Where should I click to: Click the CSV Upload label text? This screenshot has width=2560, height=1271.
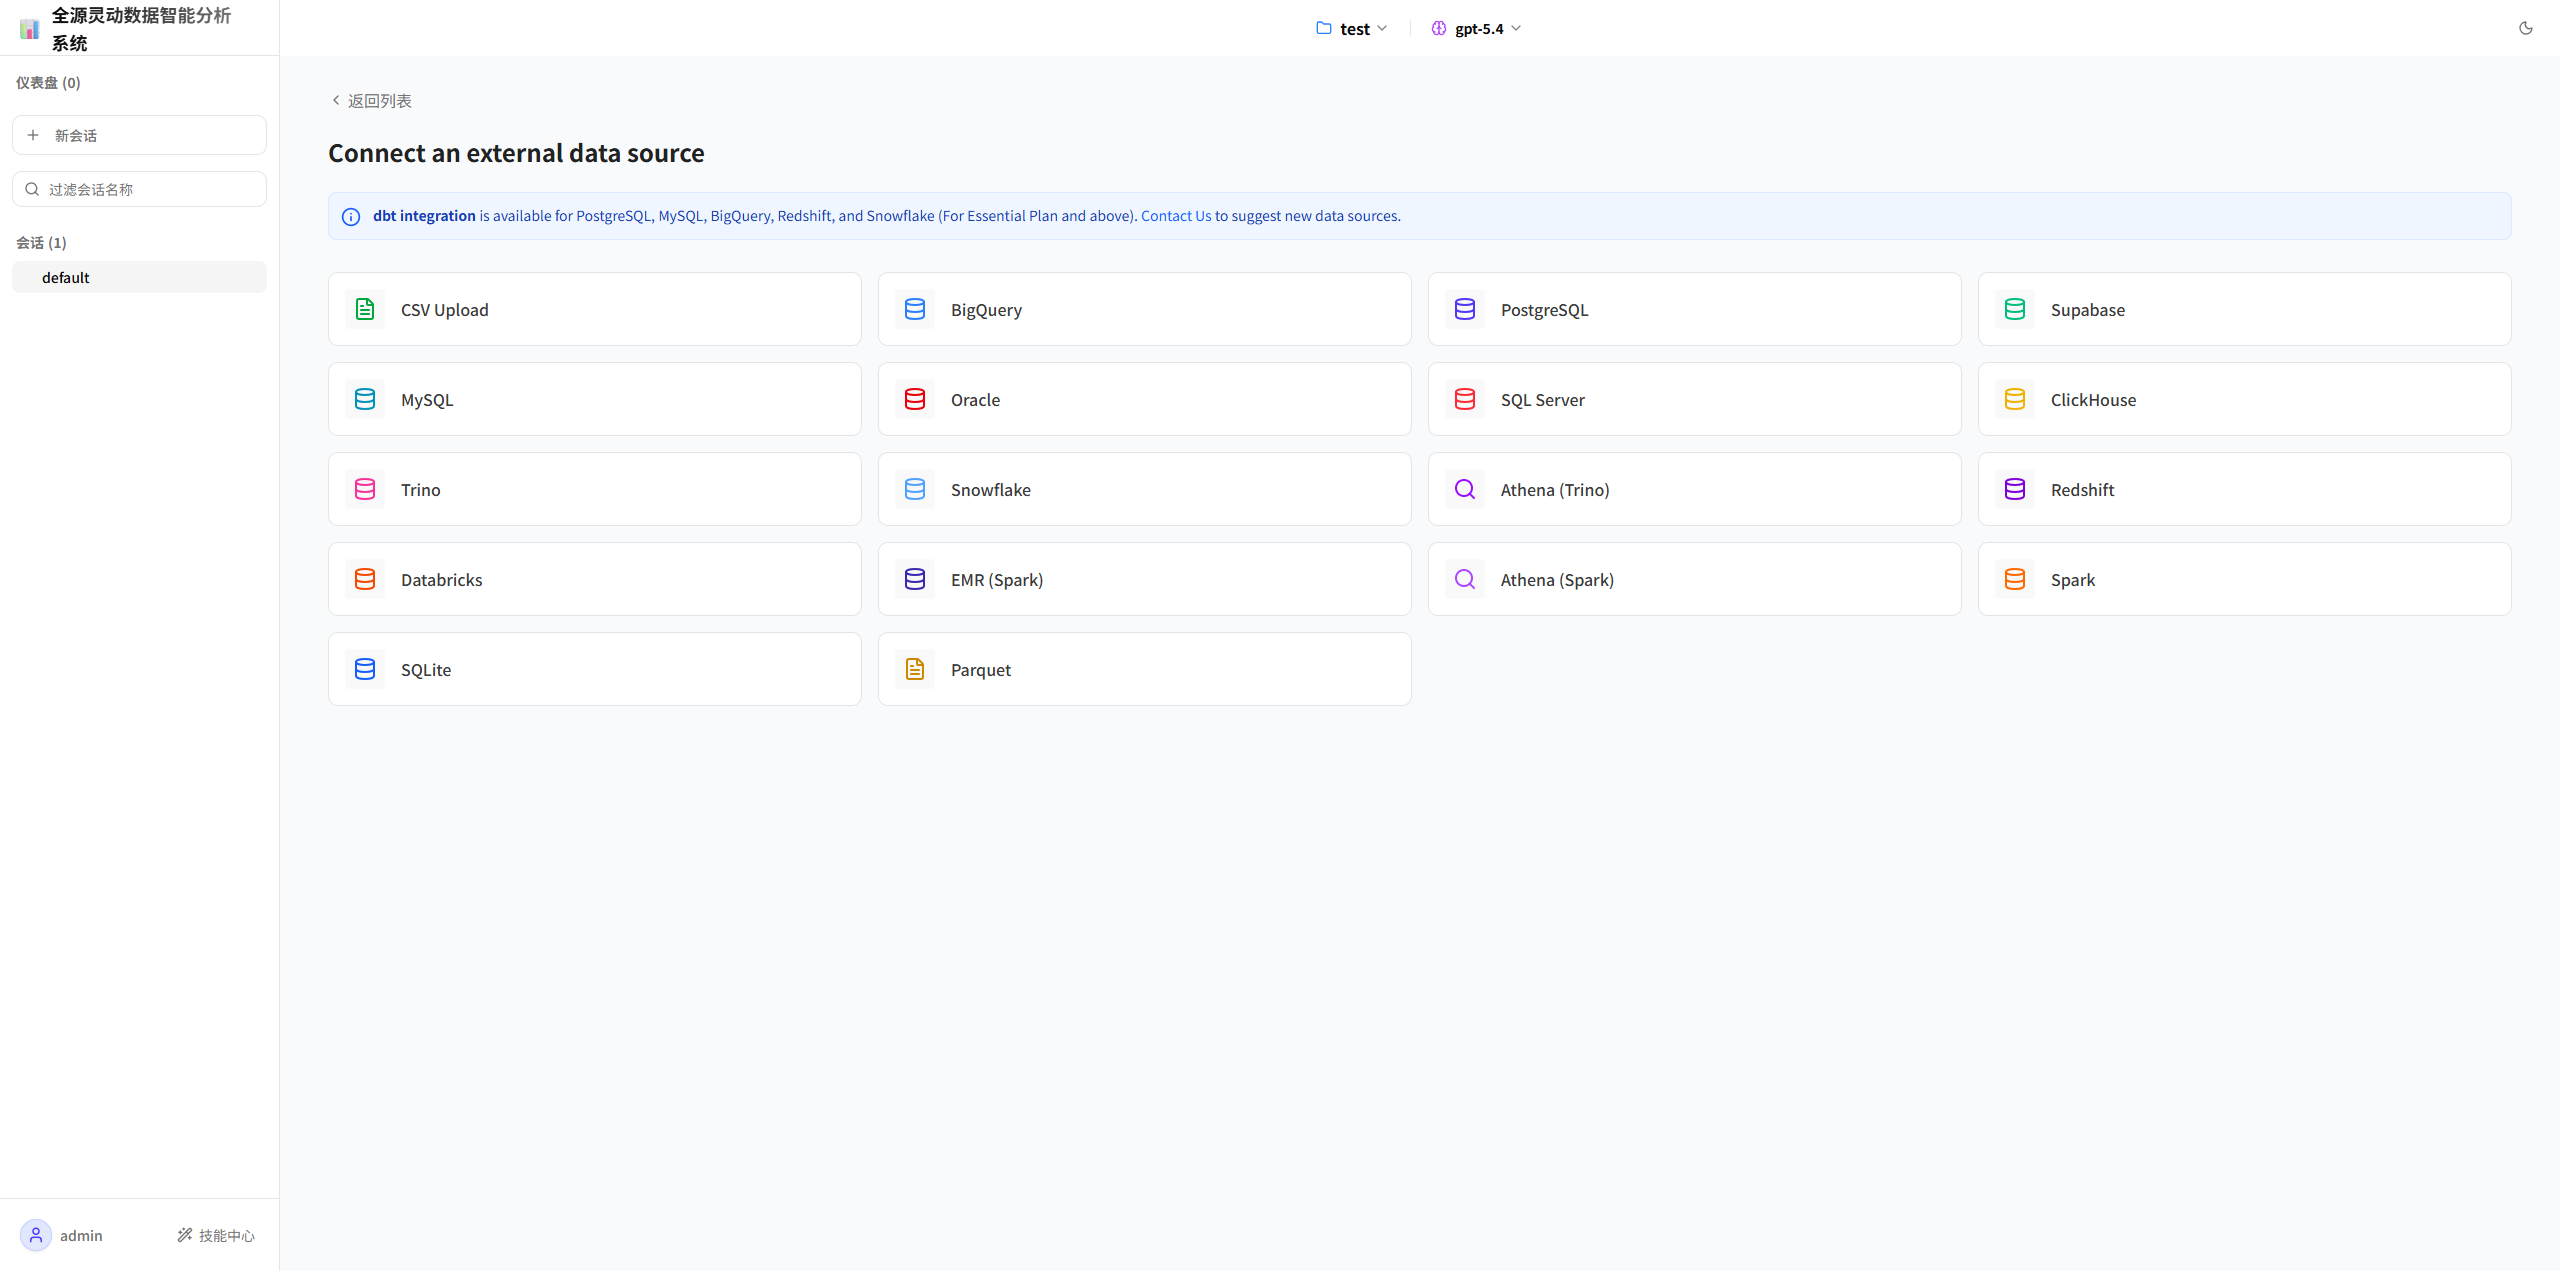pyautogui.click(x=445, y=310)
